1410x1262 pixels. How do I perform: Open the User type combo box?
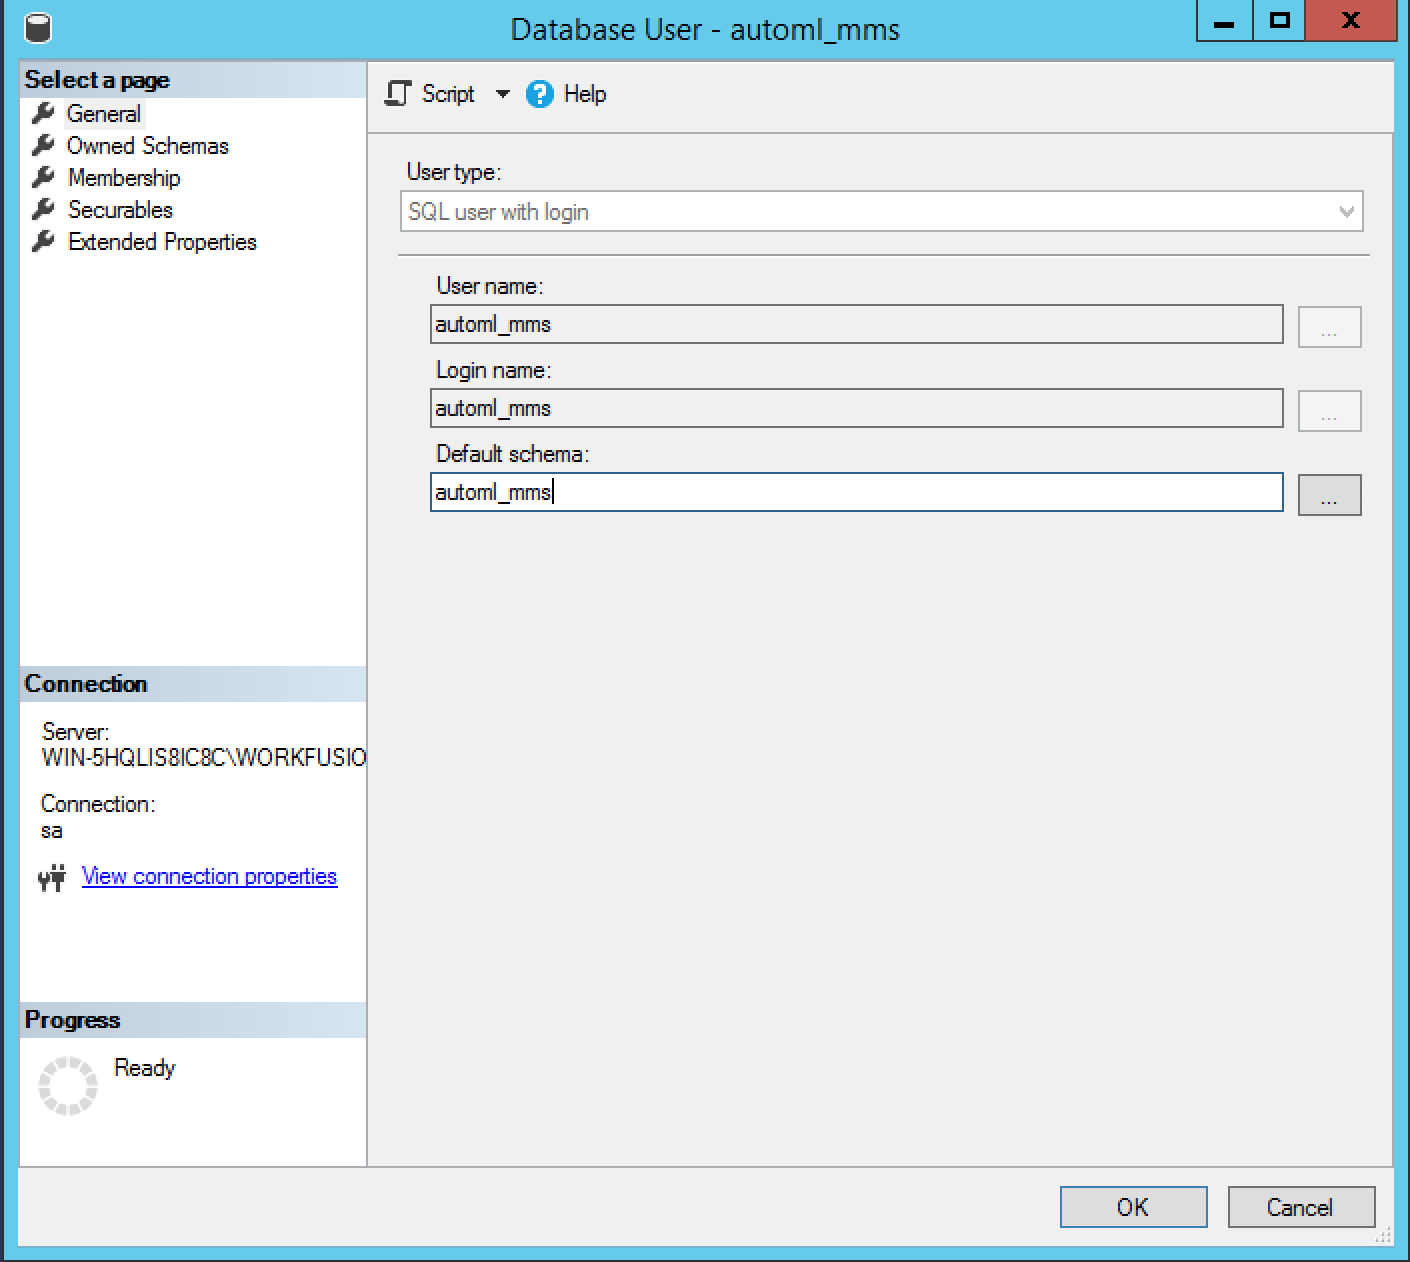pyautogui.click(x=882, y=212)
